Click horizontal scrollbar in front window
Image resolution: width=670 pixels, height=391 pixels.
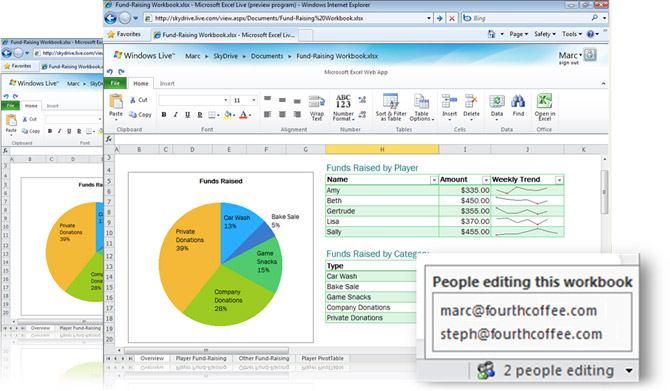(205, 350)
